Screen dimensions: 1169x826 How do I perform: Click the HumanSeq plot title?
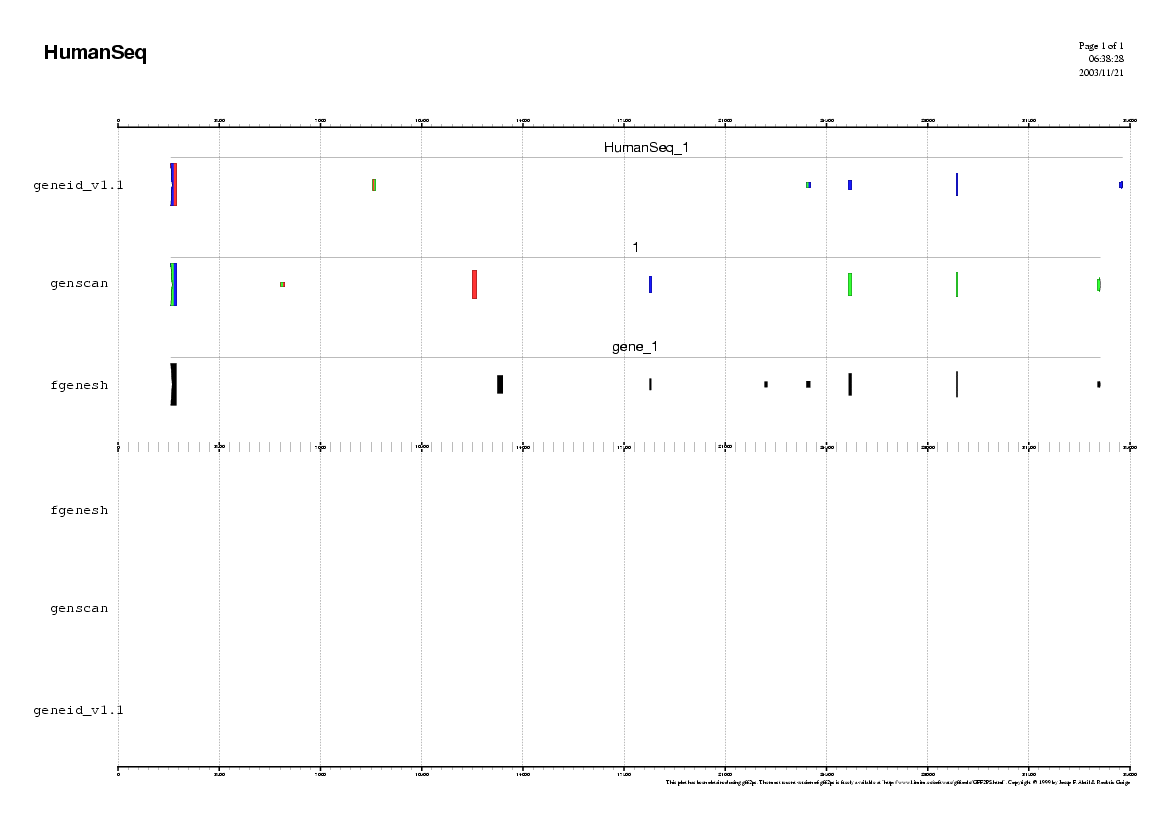tap(95, 54)
